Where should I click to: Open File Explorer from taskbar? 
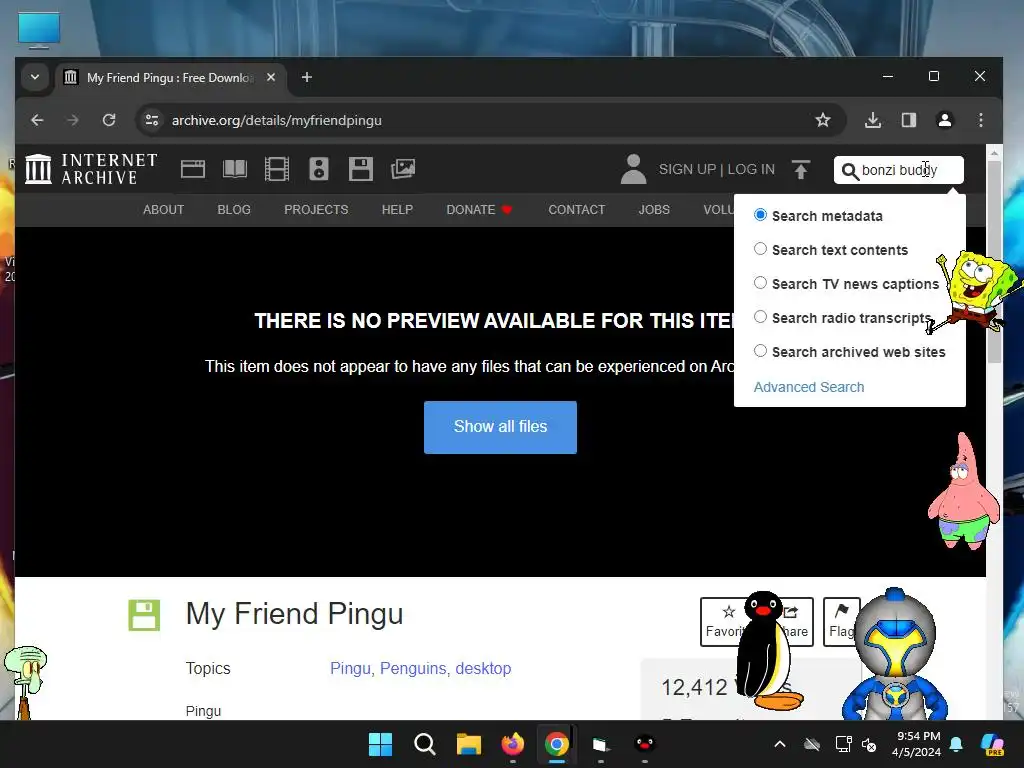point(469,744)
